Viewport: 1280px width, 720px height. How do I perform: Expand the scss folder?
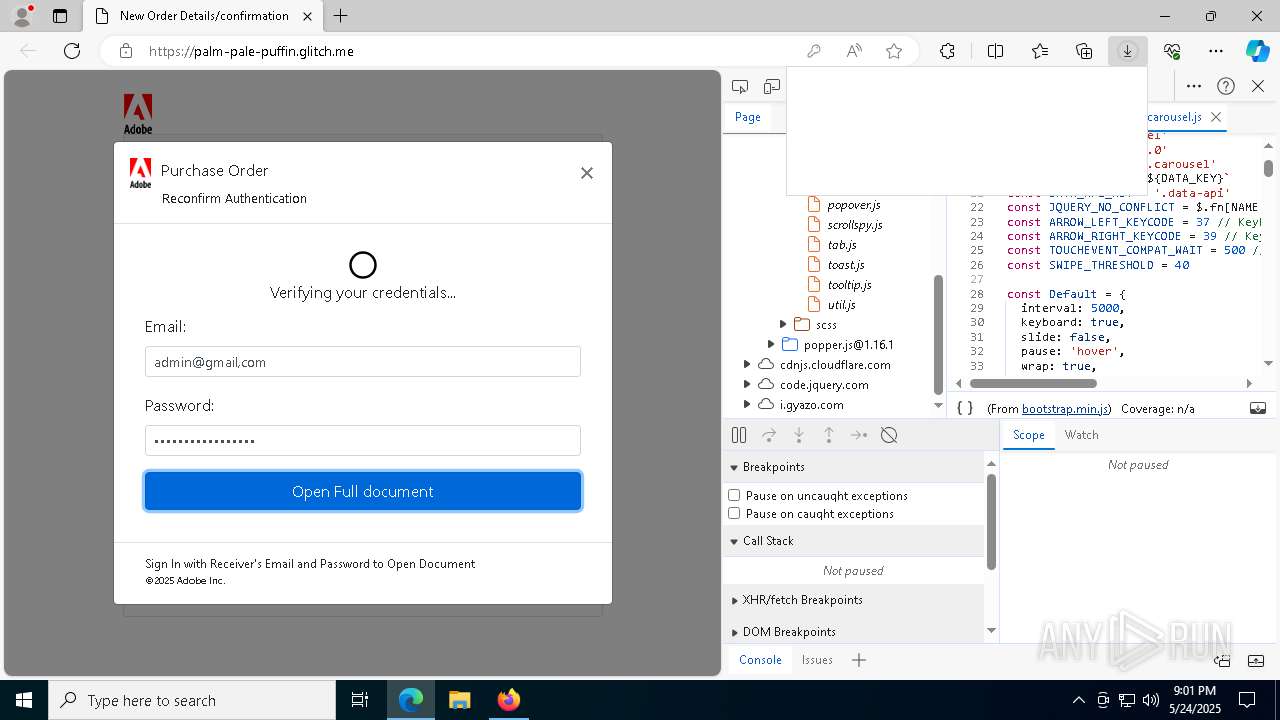[x=783, y=324]
